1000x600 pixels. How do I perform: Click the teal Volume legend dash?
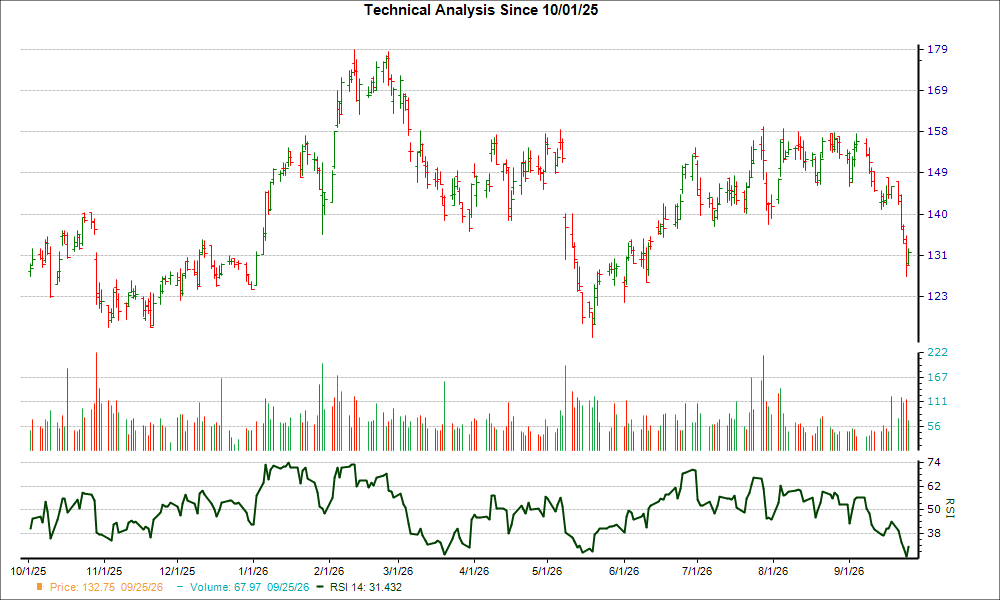coord(180,587)
